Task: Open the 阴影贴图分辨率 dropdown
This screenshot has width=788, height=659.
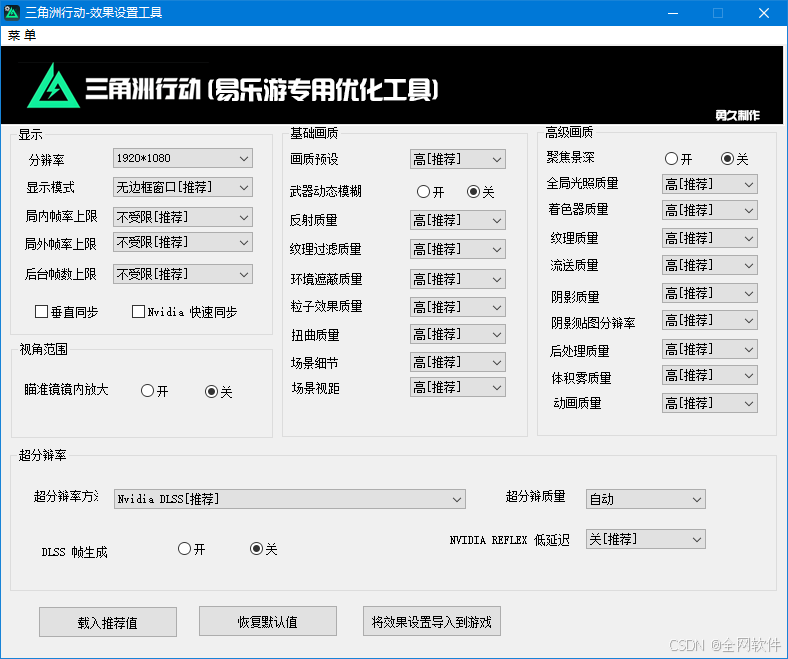Action: coord(710,321)
